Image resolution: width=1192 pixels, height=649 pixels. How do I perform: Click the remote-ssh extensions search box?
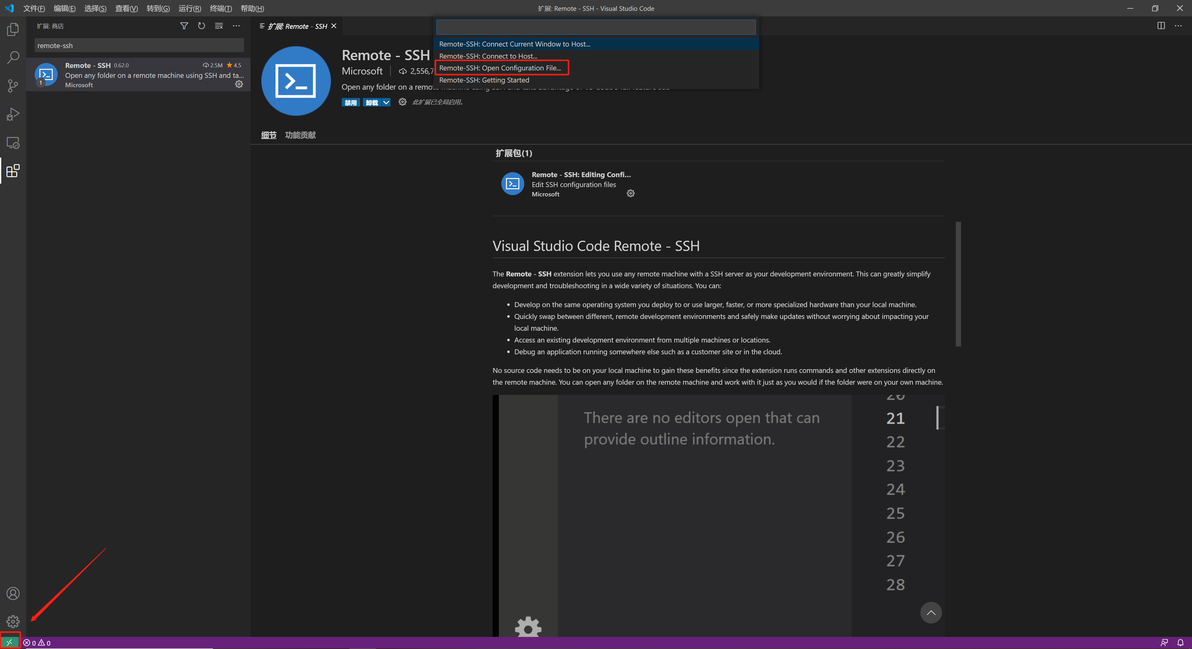(x=138, y=46)
